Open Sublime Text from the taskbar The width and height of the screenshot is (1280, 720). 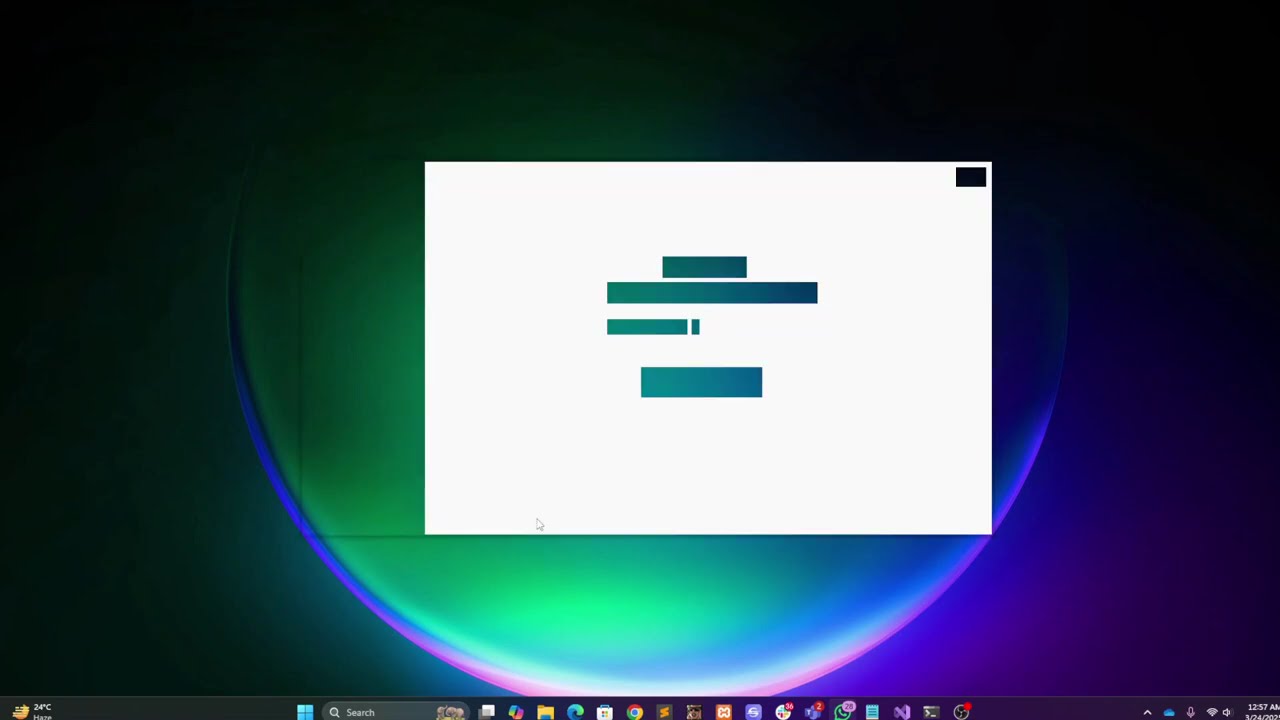click(664, 712)
